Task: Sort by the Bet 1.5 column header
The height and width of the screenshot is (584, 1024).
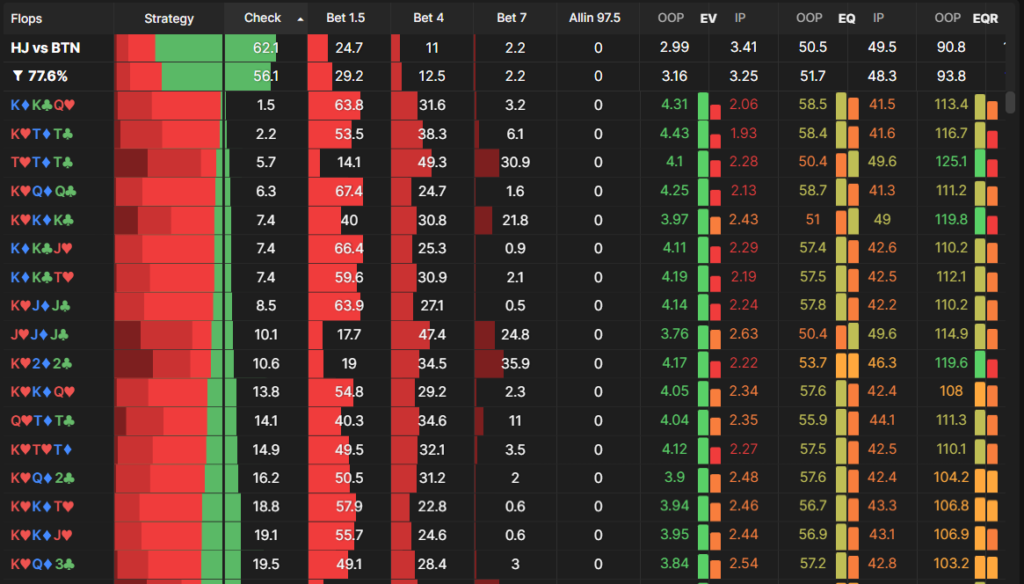Action: click(345, 18)
